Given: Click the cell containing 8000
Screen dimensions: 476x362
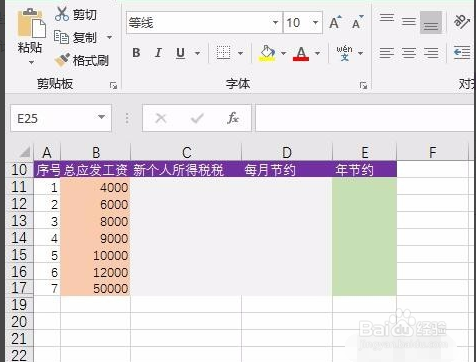Looking at the screenshot, I should [x=96, y=221].
